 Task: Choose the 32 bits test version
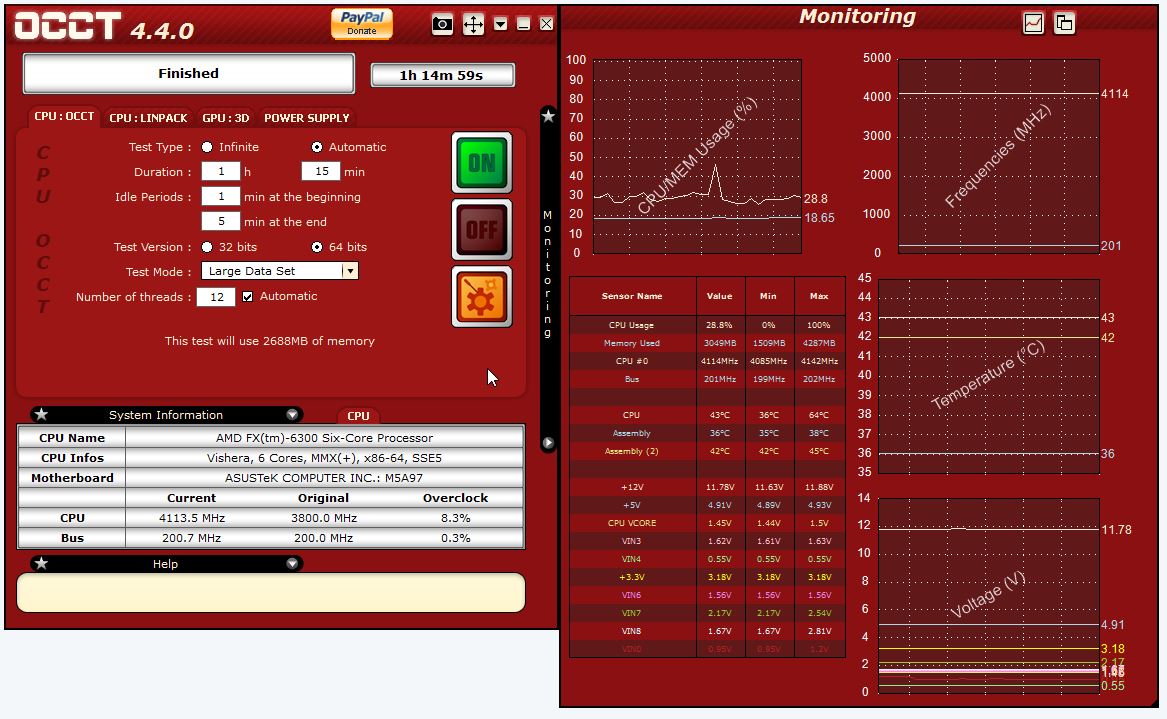point(207,247)
